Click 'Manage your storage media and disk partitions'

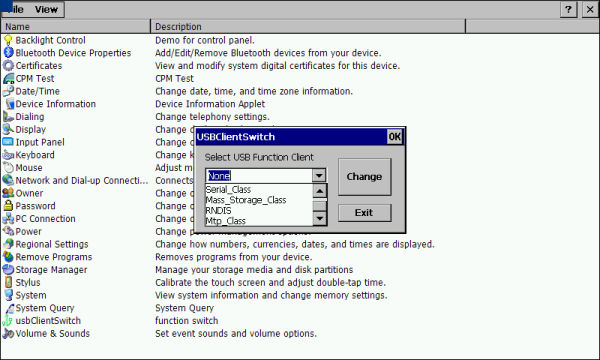[254, 270]
